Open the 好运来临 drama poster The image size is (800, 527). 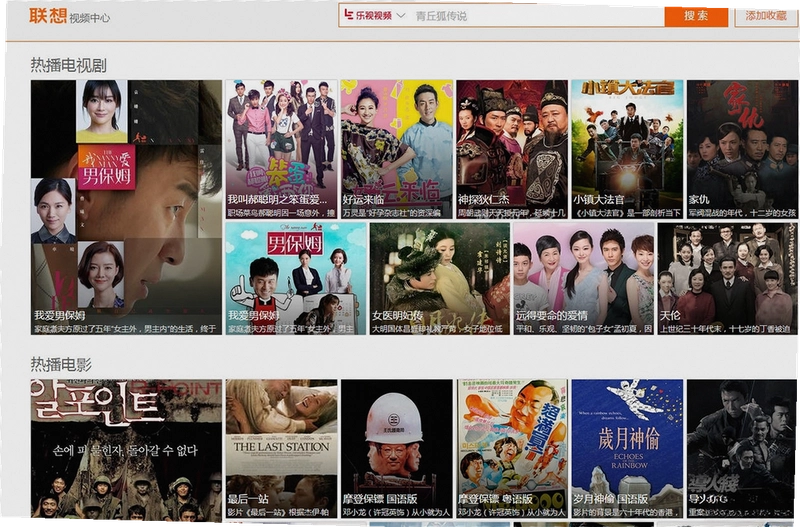pos(397,149)
